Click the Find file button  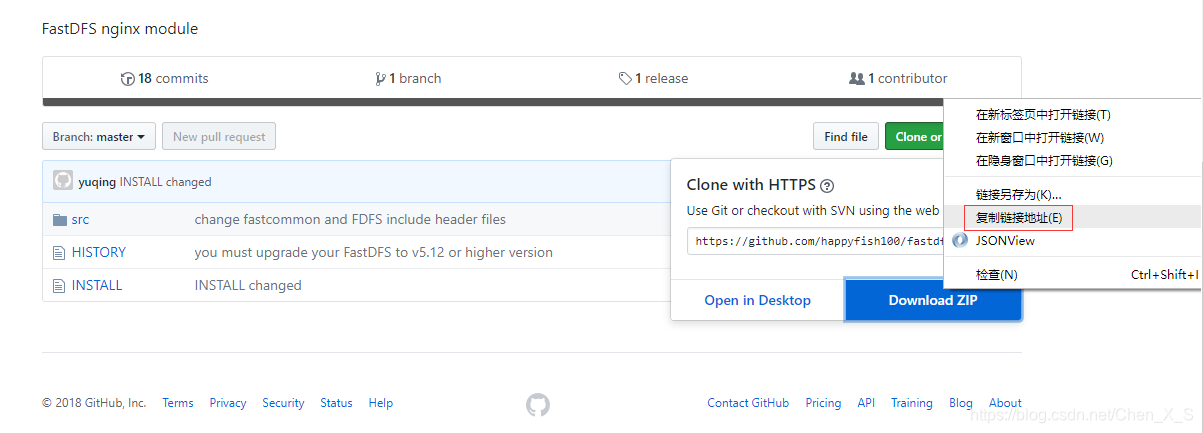846,137
